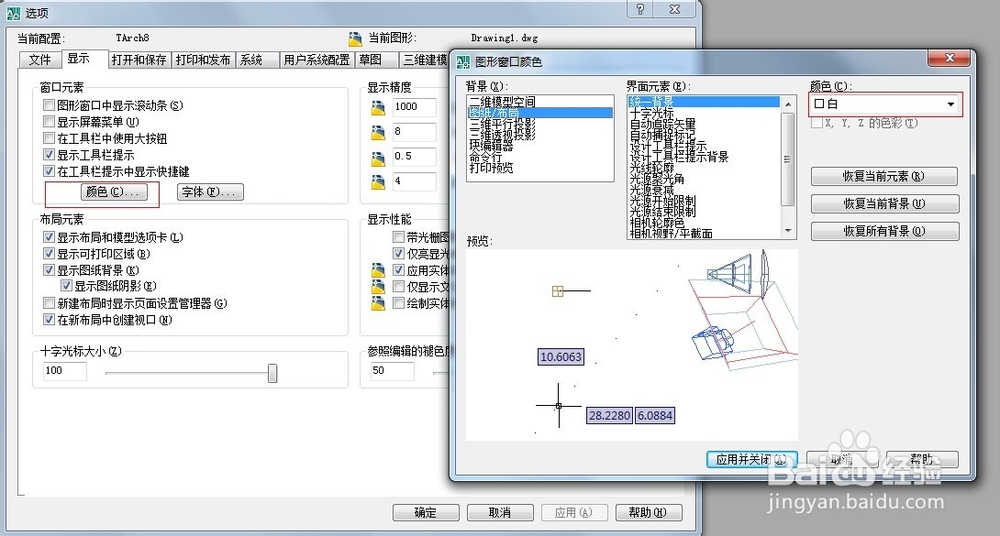This screenshot has height=536, width=1000.
Task: Toggle 显示可打印区域 checkbox
Action: click(x=48, y=253)
